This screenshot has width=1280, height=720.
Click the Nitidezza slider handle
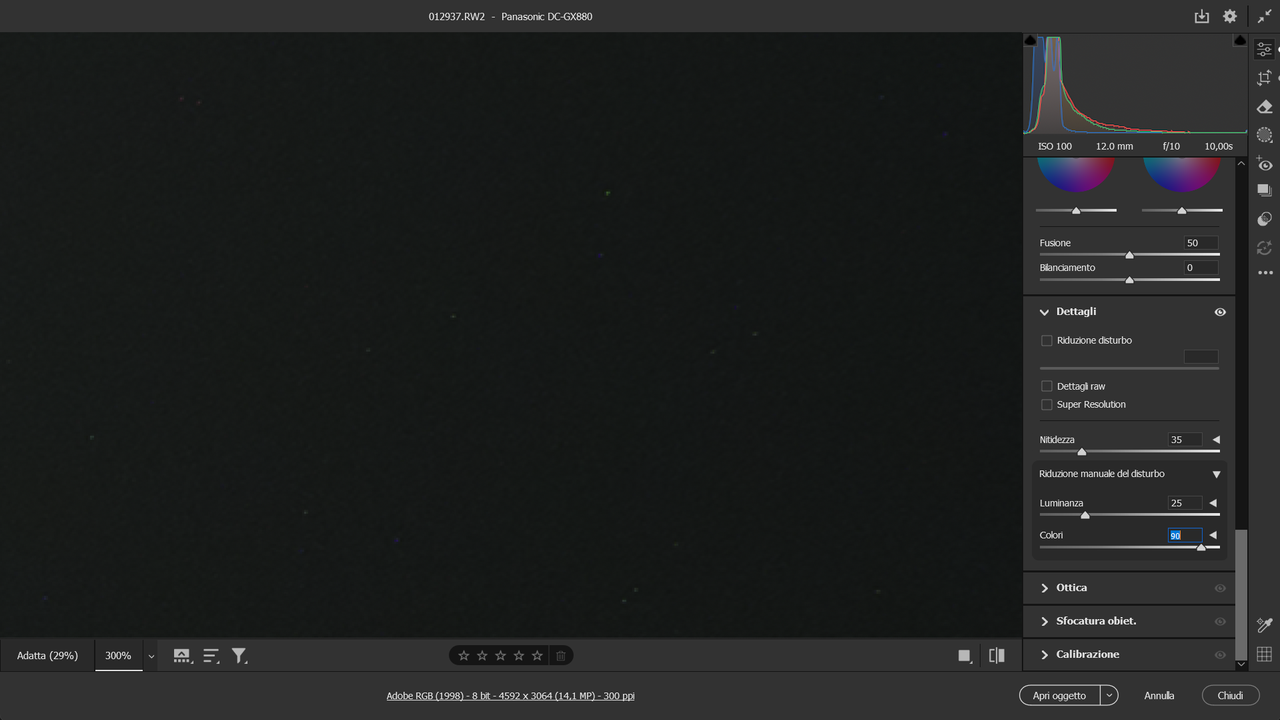point(1081,452)
